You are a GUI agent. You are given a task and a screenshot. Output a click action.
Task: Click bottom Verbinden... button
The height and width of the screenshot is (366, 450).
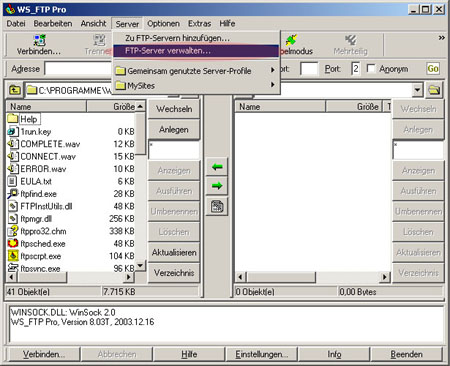tap(44, 354)
